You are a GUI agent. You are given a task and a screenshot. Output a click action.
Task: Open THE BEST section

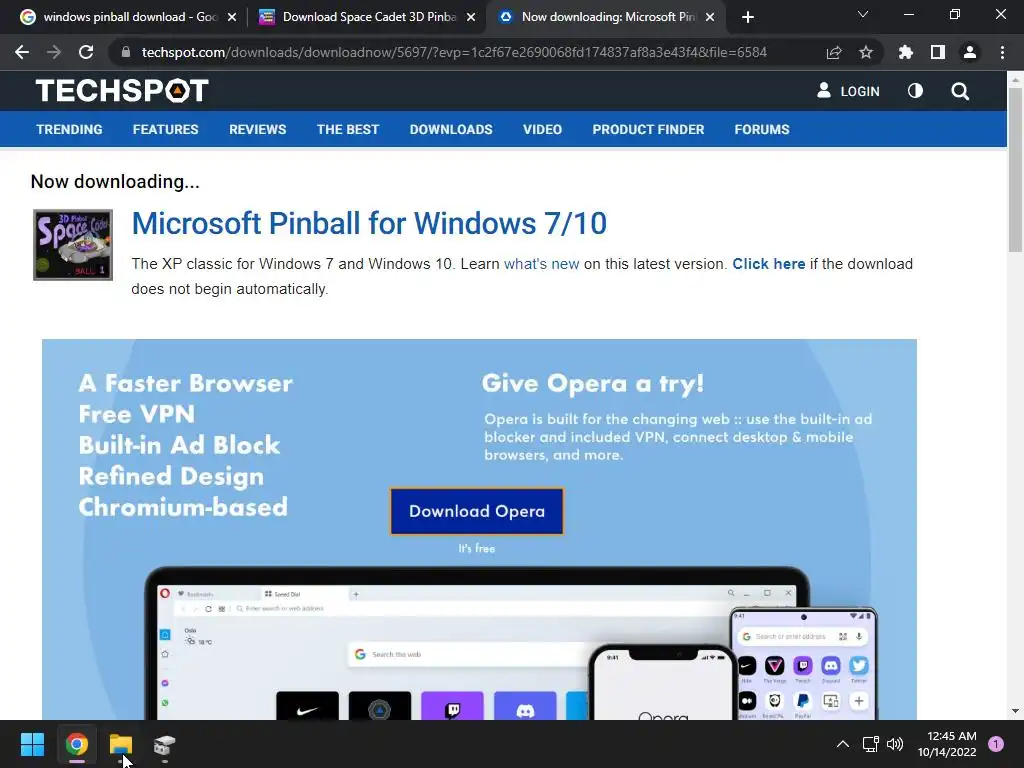(347, 129)
